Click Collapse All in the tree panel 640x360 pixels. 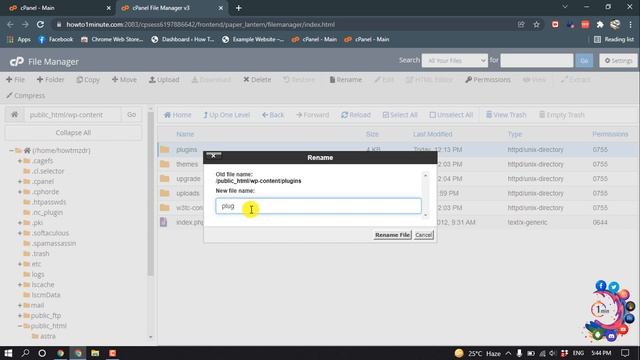[x=73, y=133]
